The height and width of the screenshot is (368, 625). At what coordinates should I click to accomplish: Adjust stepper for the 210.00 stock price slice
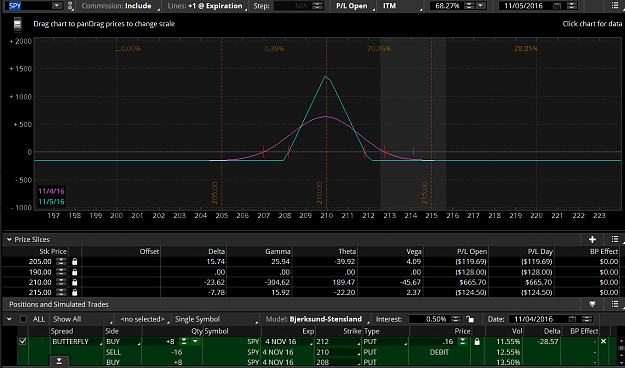pos(61,282)
